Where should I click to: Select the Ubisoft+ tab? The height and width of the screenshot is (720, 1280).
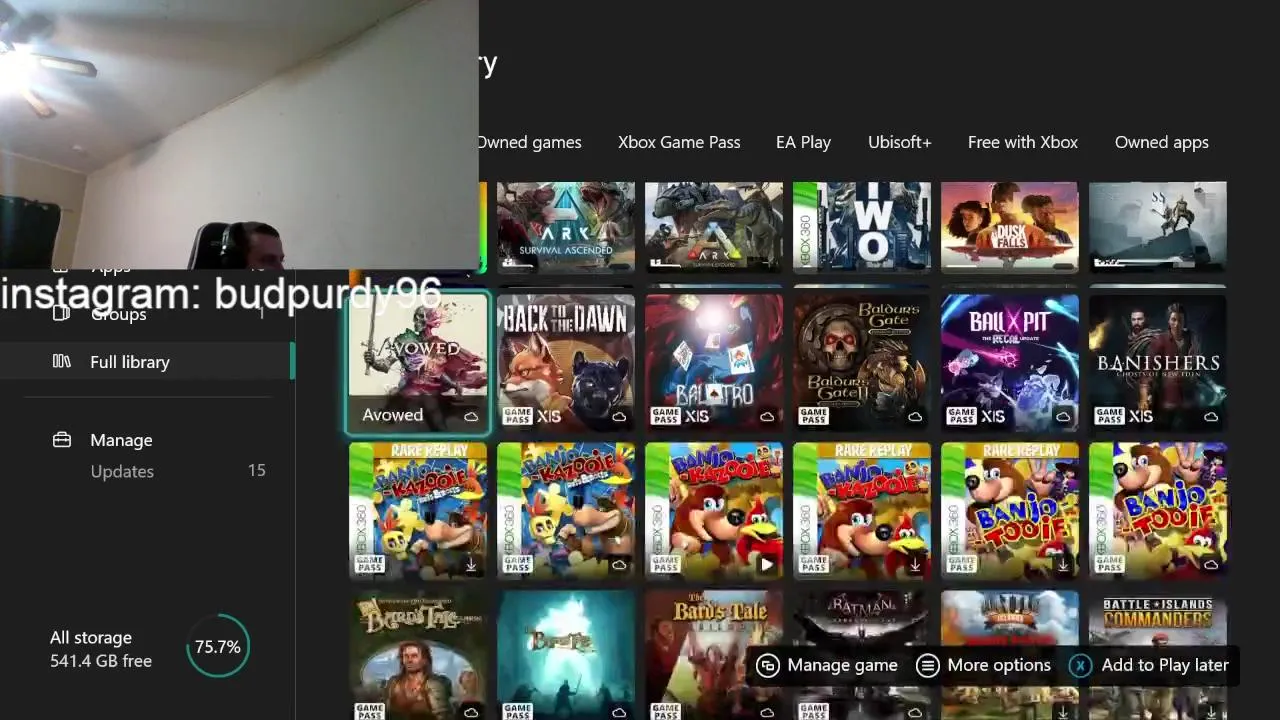click(899, 142)
